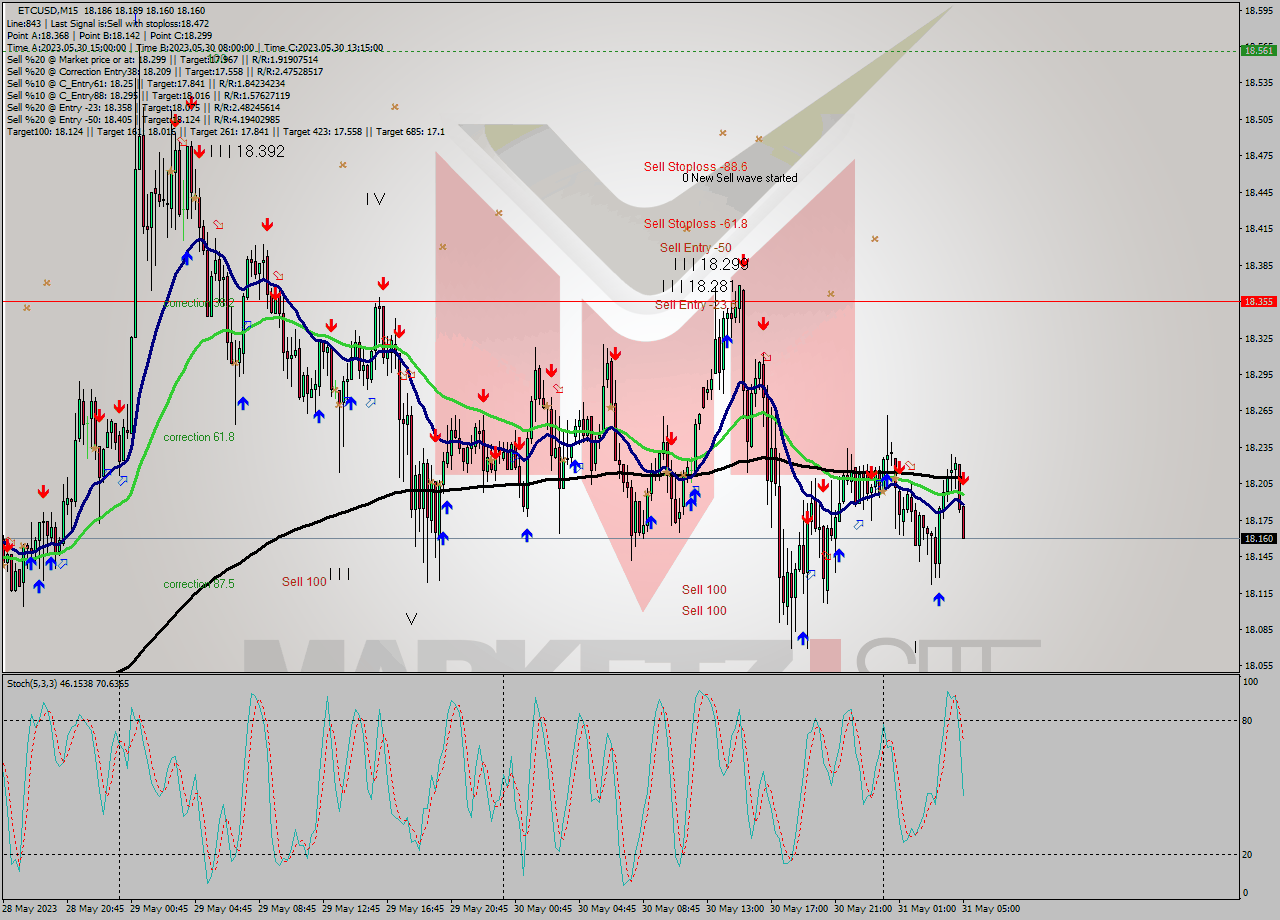Click the 18.475 price axis value
The height and width of the screenshot is (920, 1280).
(1258, 155)
